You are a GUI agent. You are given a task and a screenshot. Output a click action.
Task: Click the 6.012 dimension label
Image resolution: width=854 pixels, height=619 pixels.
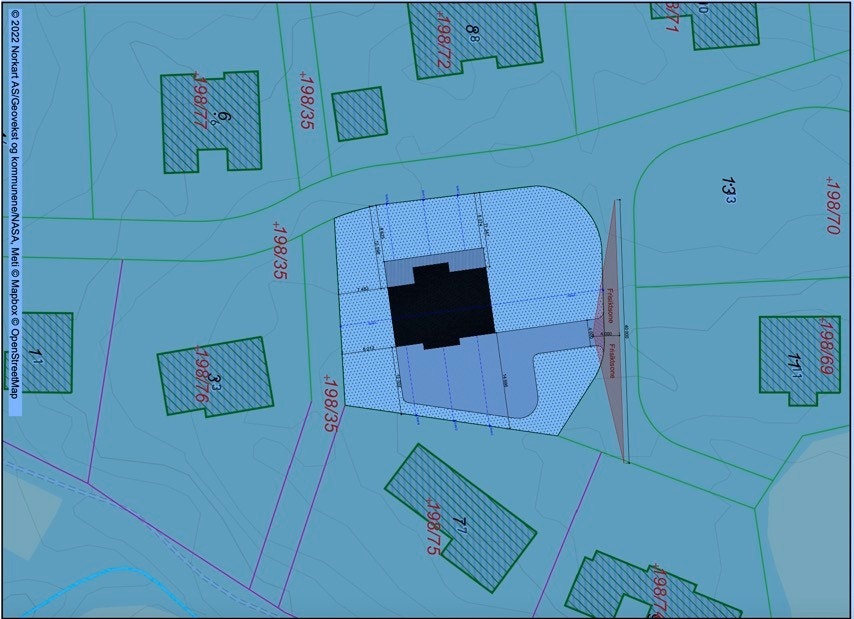[x=368, y=349]
